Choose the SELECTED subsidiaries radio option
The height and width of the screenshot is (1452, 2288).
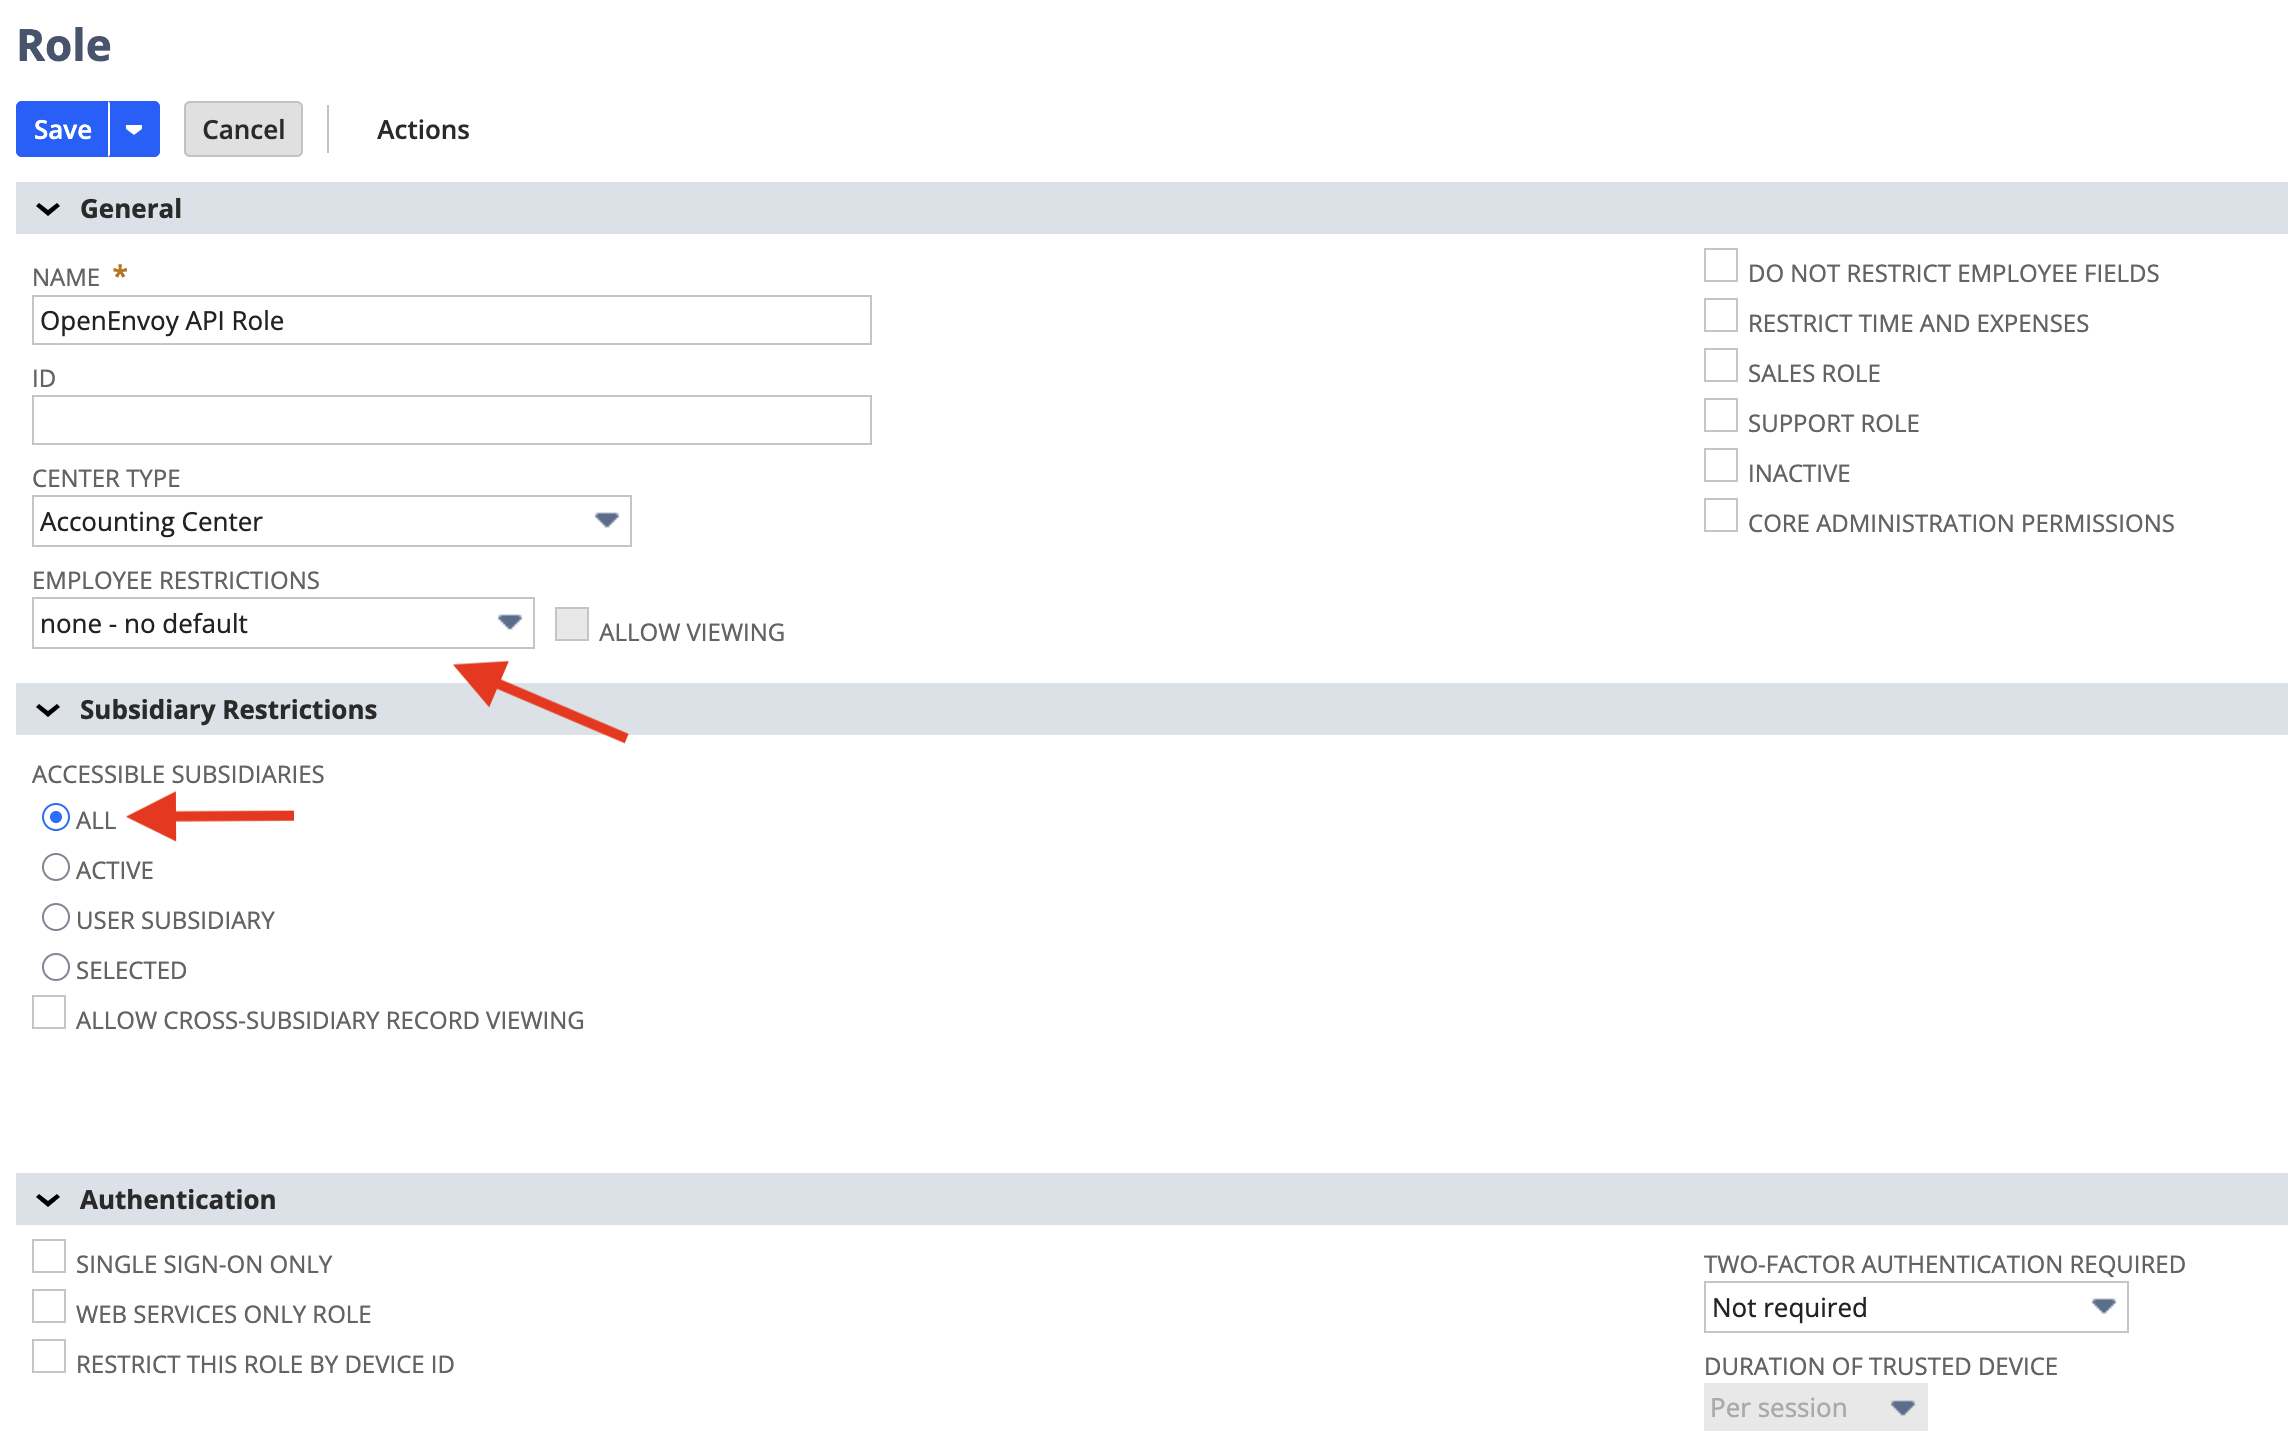coord(56,968)
